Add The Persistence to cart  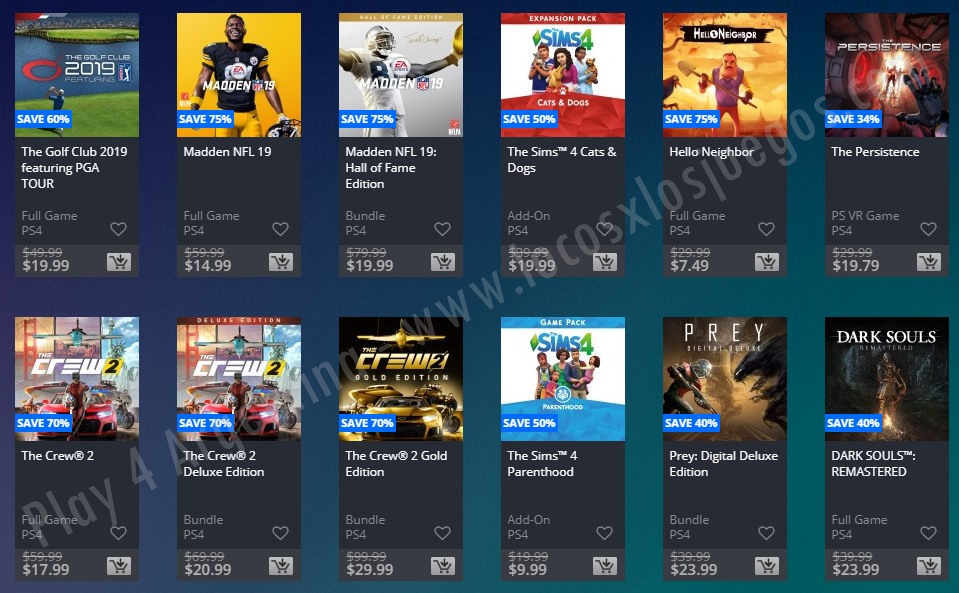[x=928, y=262]
